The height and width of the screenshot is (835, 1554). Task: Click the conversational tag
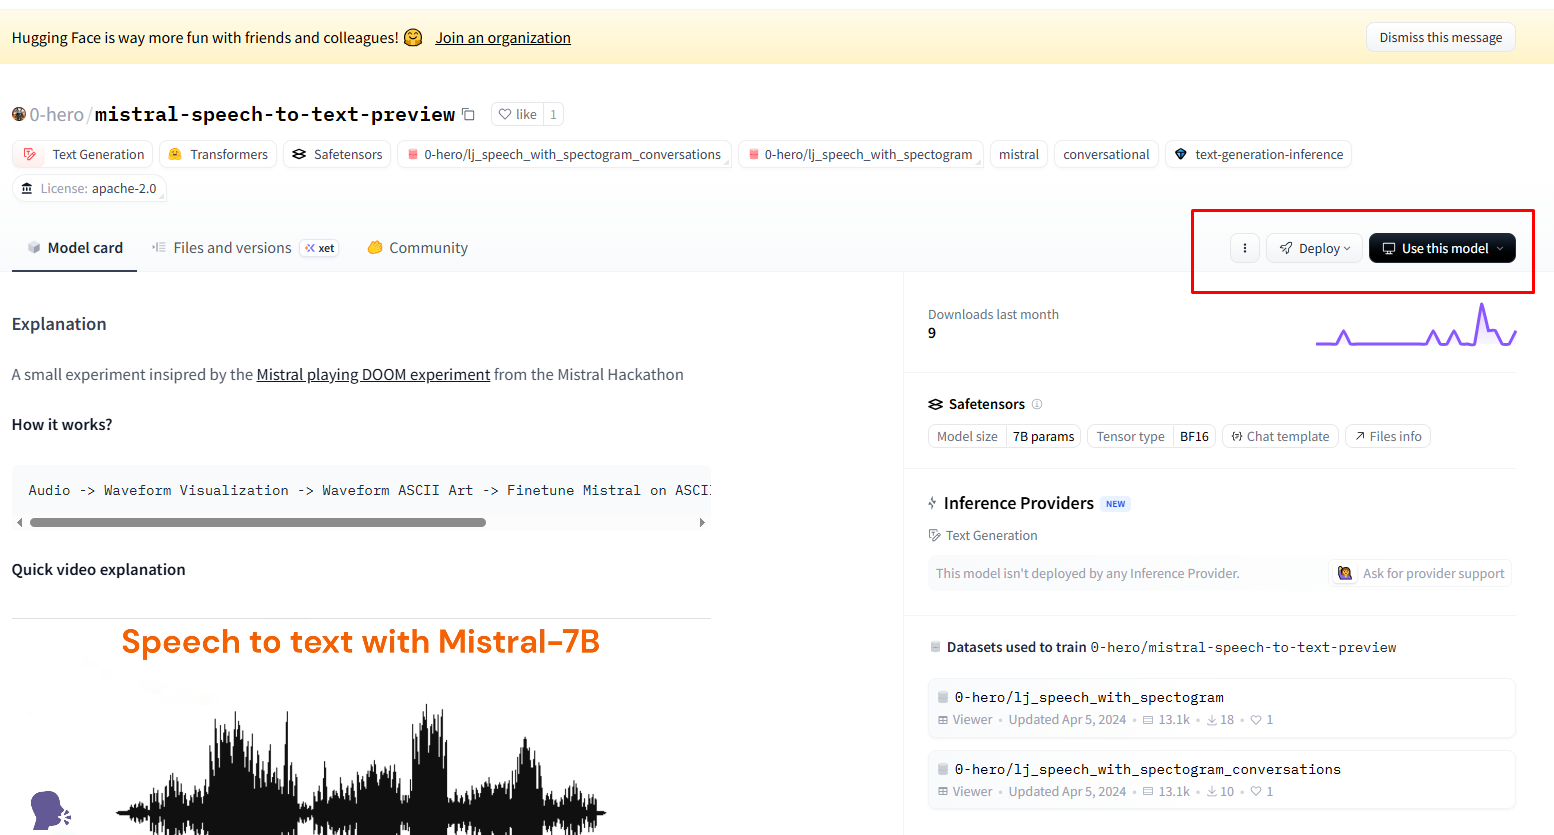[1106, 154]
